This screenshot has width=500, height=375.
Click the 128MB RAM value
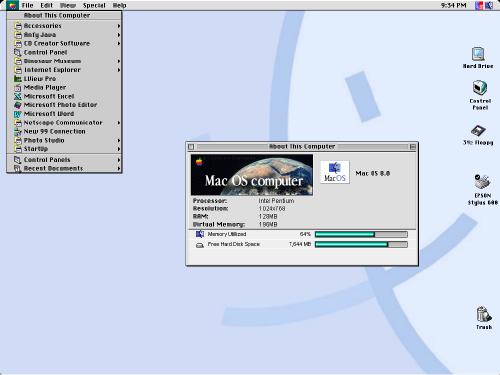268,217
